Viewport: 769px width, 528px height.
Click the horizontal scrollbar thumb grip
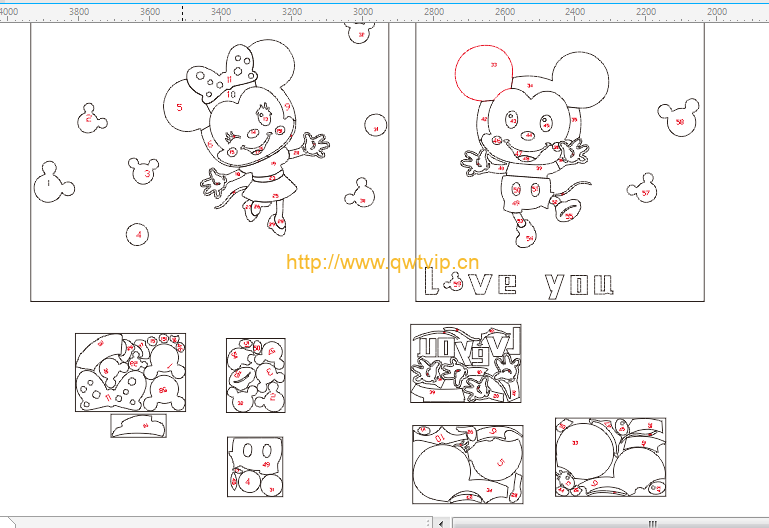click(652, 524)
